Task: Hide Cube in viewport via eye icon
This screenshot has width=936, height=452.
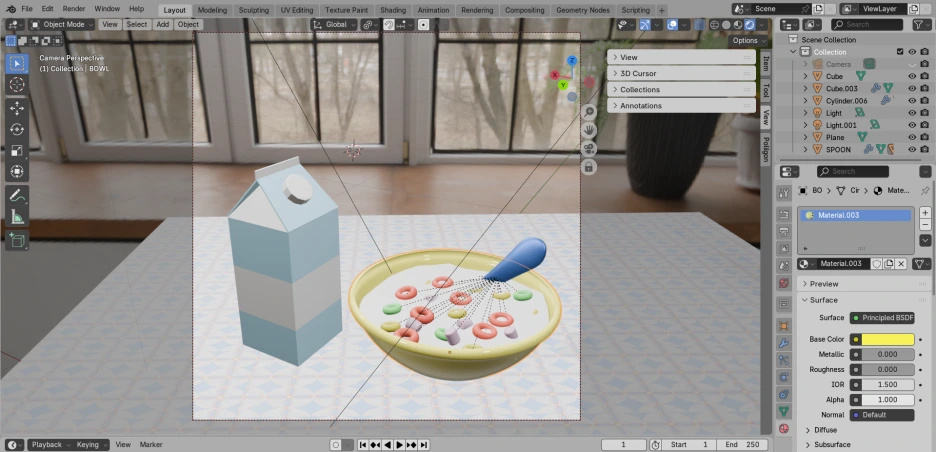Action: coord(912,76)
